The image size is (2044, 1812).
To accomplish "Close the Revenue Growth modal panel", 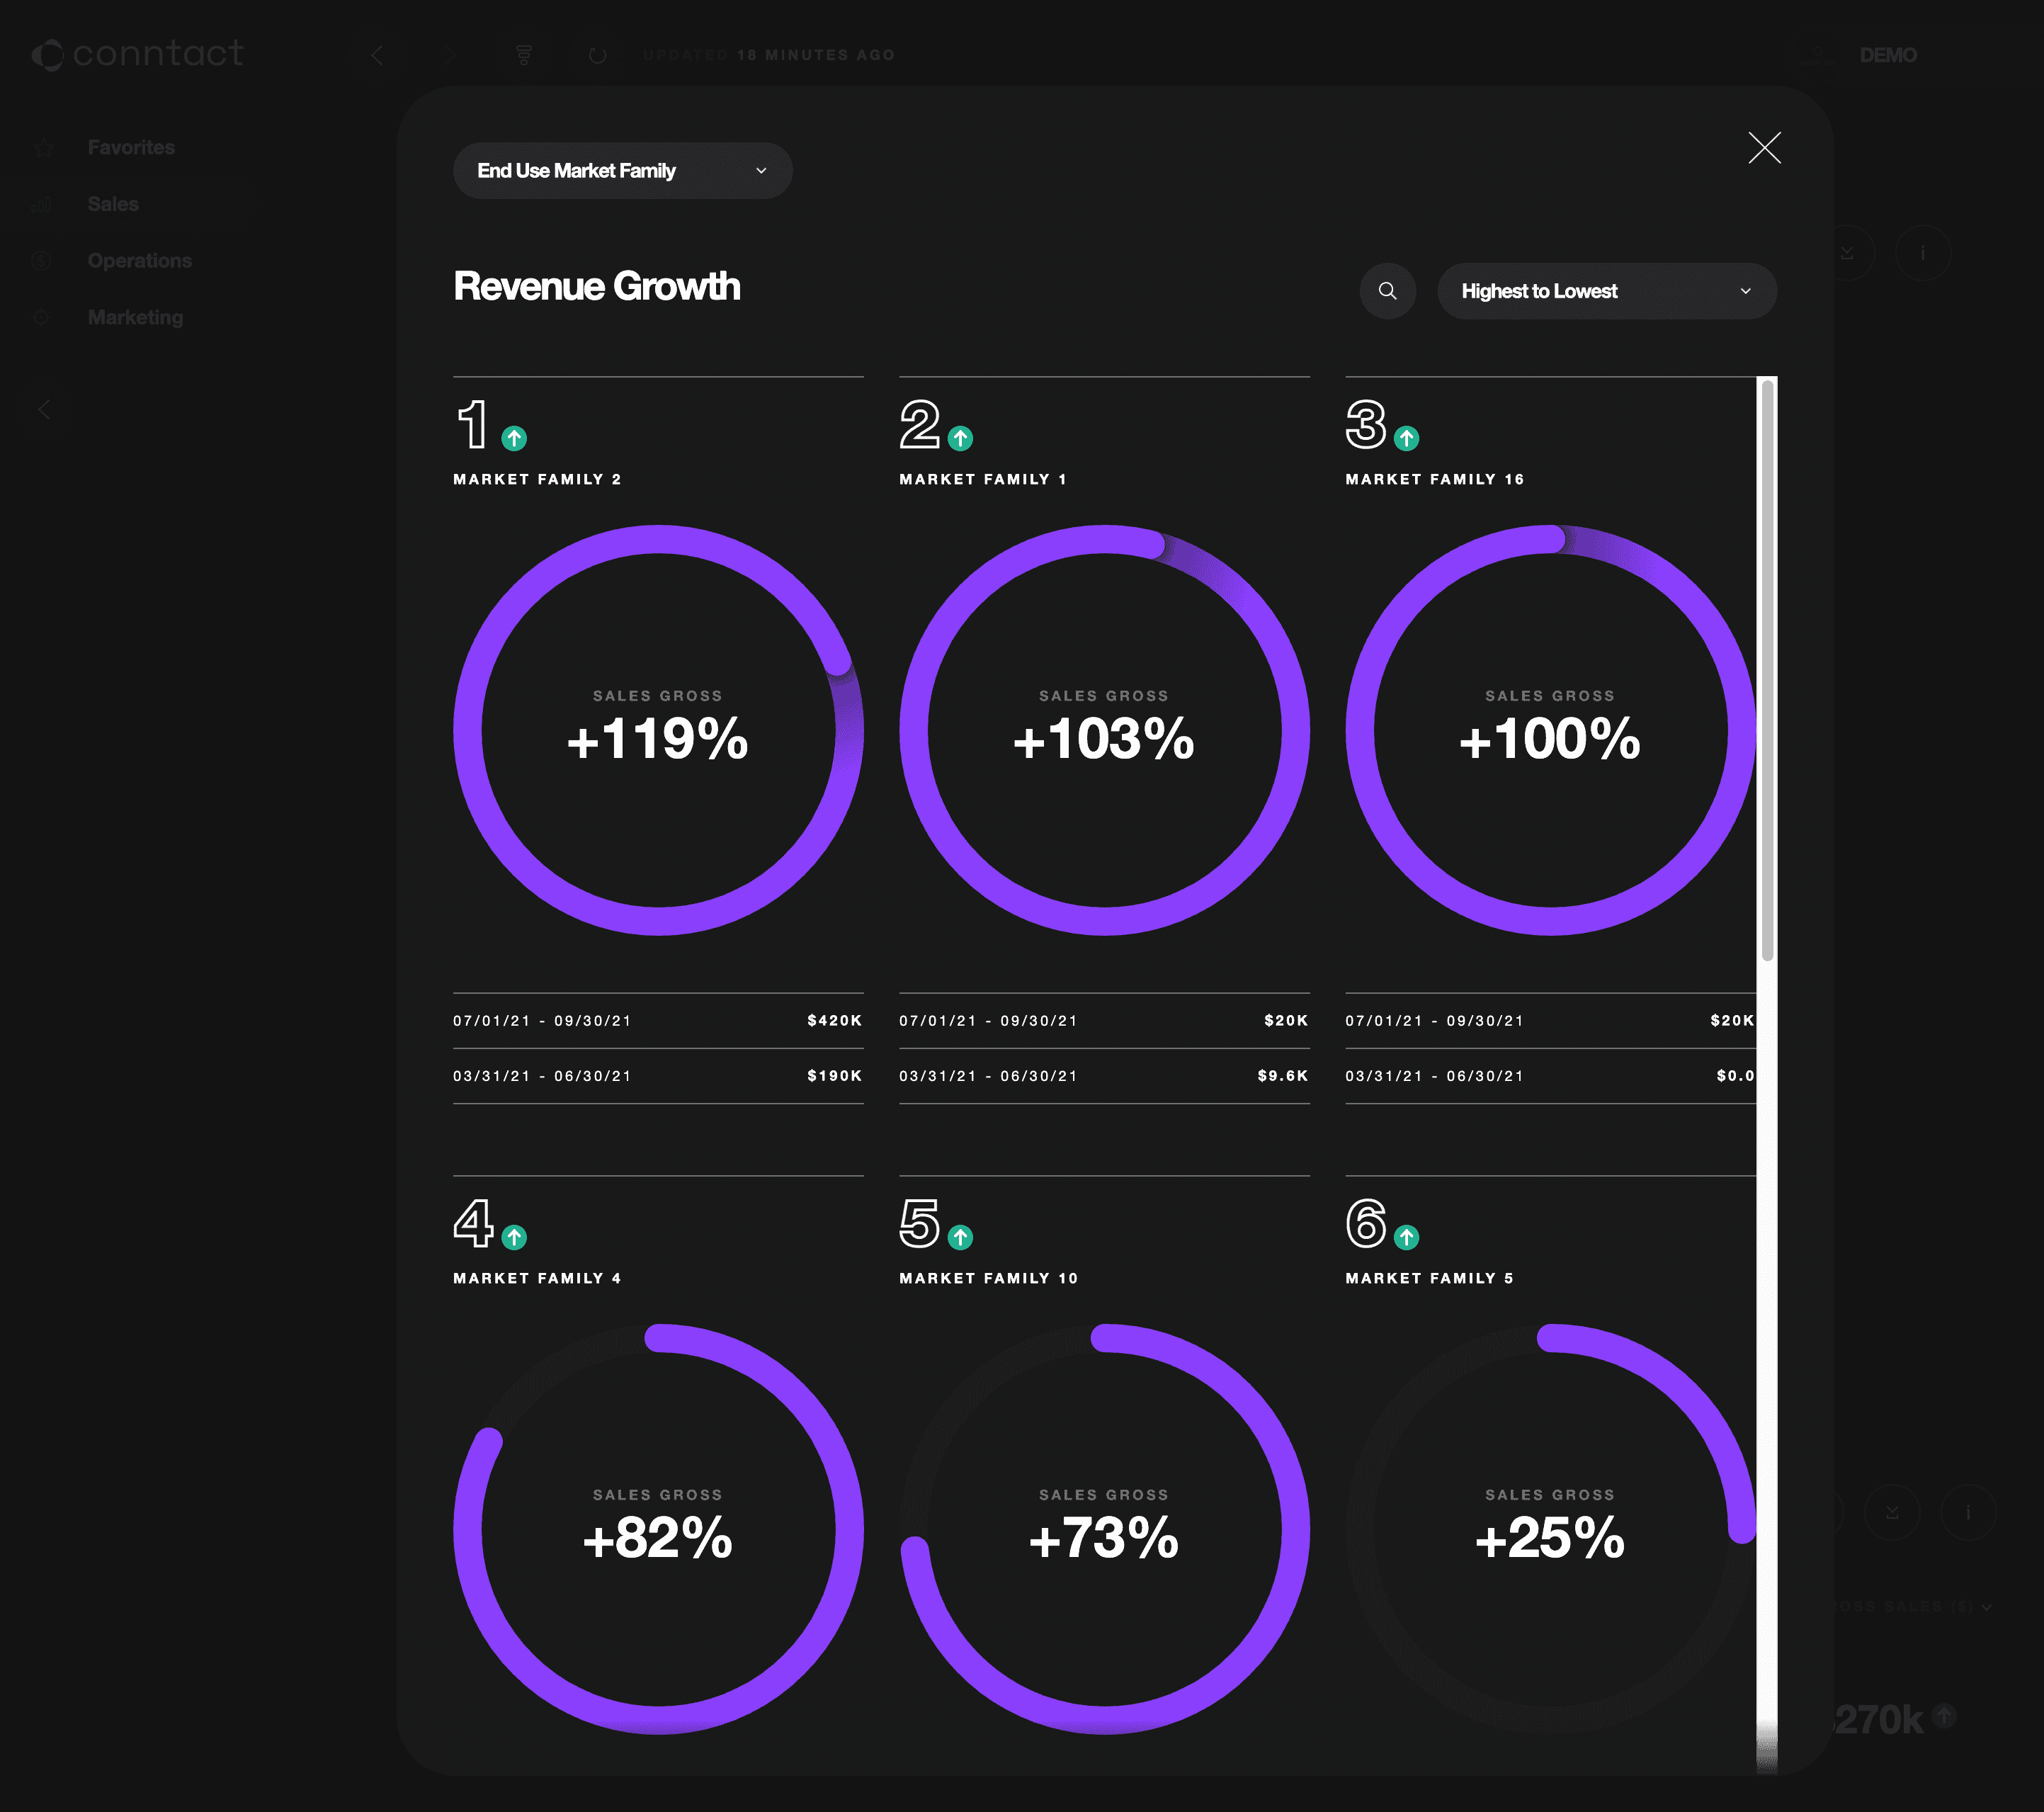I will pos(1764,145).
